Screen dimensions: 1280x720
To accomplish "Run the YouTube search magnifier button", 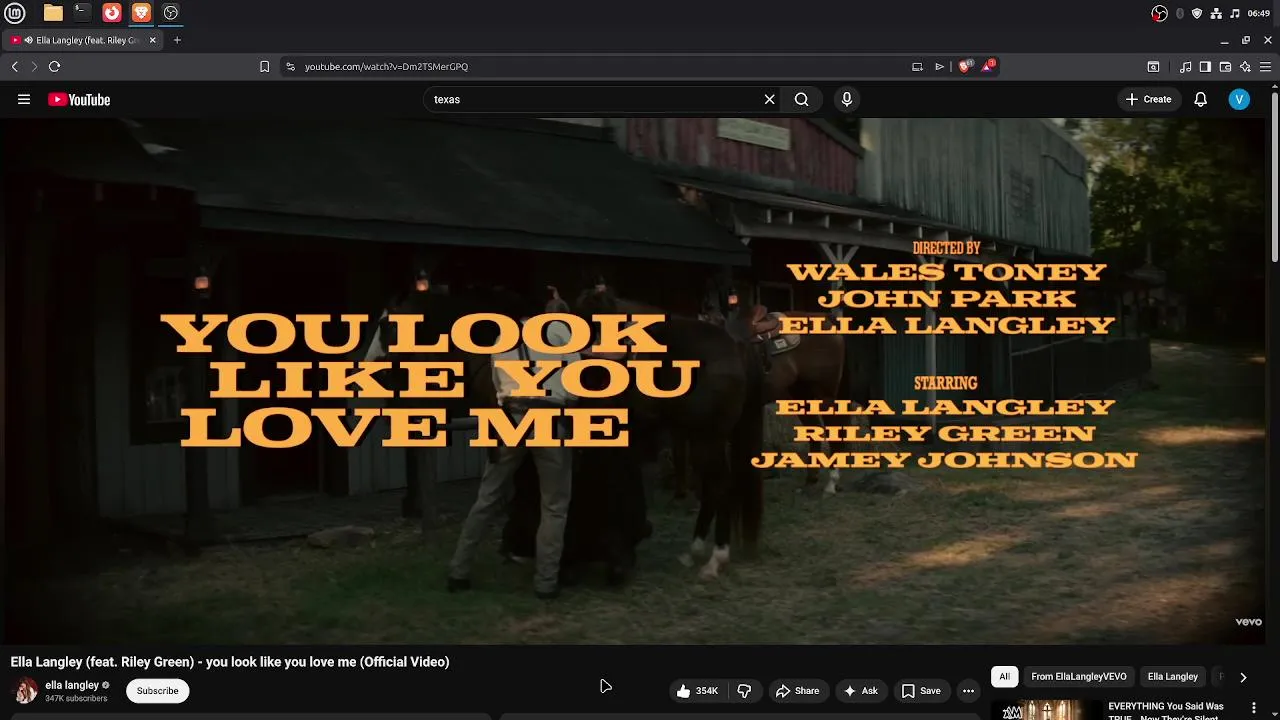I will coord(801,99).
